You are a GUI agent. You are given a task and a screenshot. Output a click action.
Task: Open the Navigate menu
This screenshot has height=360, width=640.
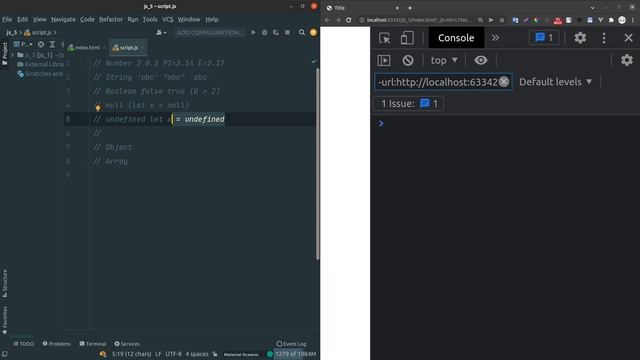coord(63,20)
